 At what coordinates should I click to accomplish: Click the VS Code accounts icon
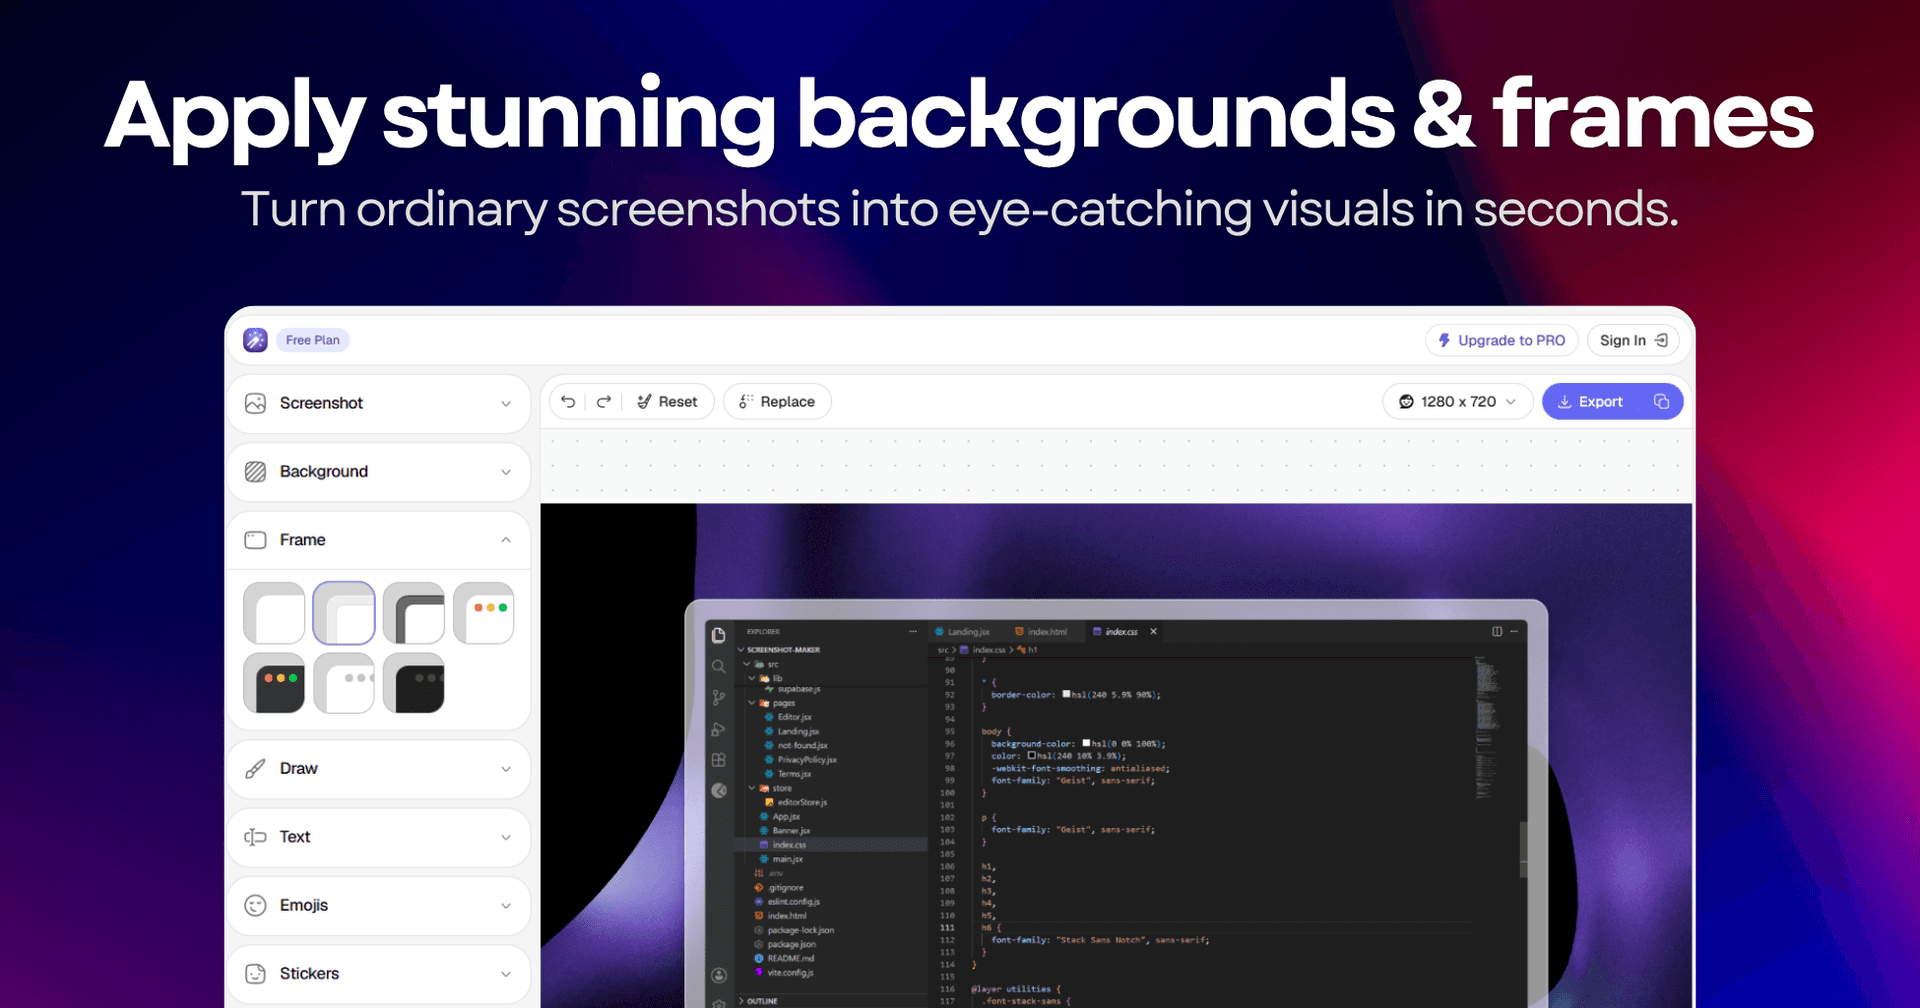pyautogui.click(x=718, y=975)
